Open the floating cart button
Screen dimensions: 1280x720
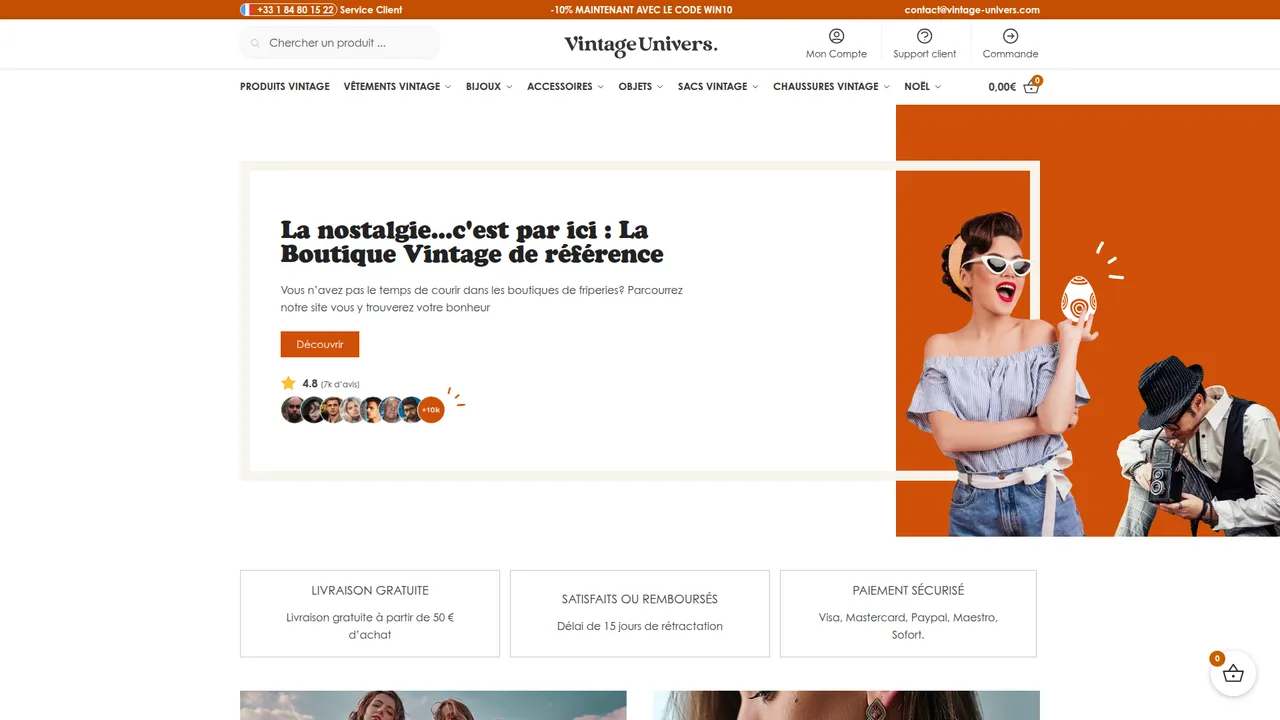[x=1233, y=674]
